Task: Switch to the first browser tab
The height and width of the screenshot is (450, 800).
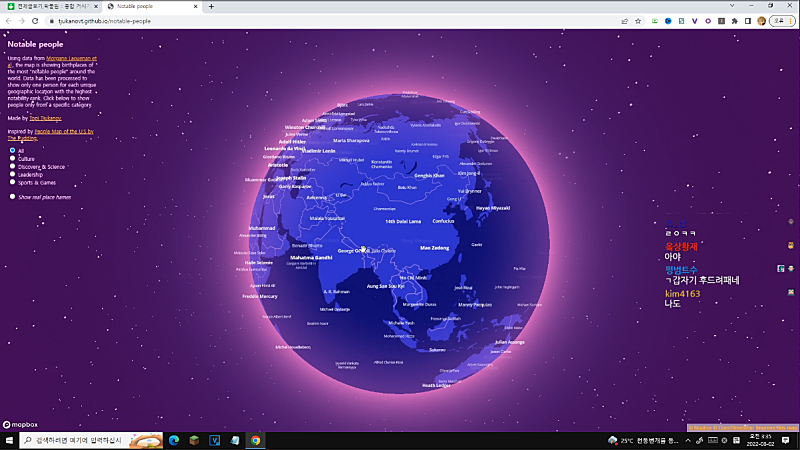Action: point(50,6)
